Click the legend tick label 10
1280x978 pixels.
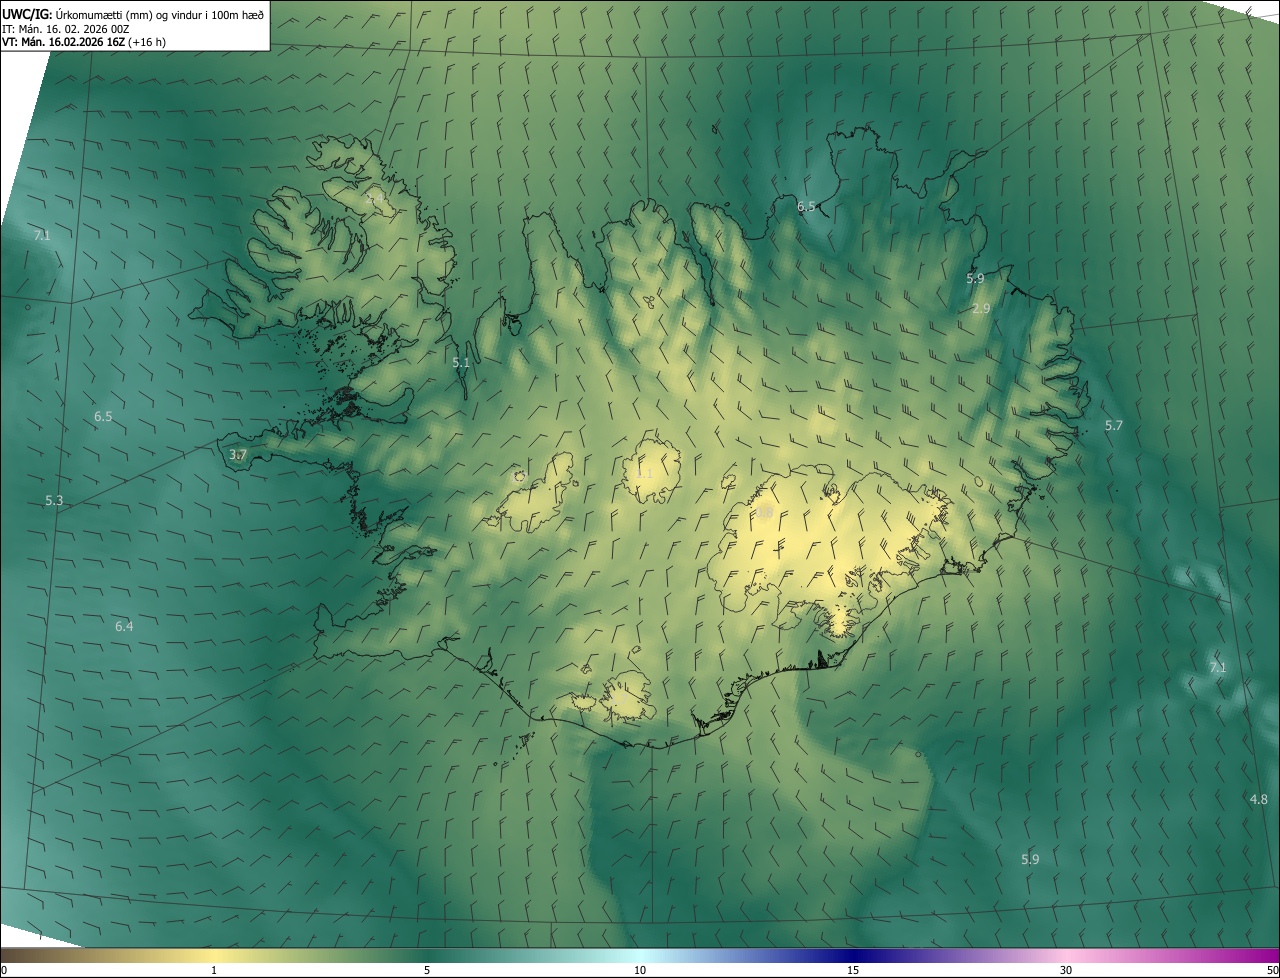point(640,970)
